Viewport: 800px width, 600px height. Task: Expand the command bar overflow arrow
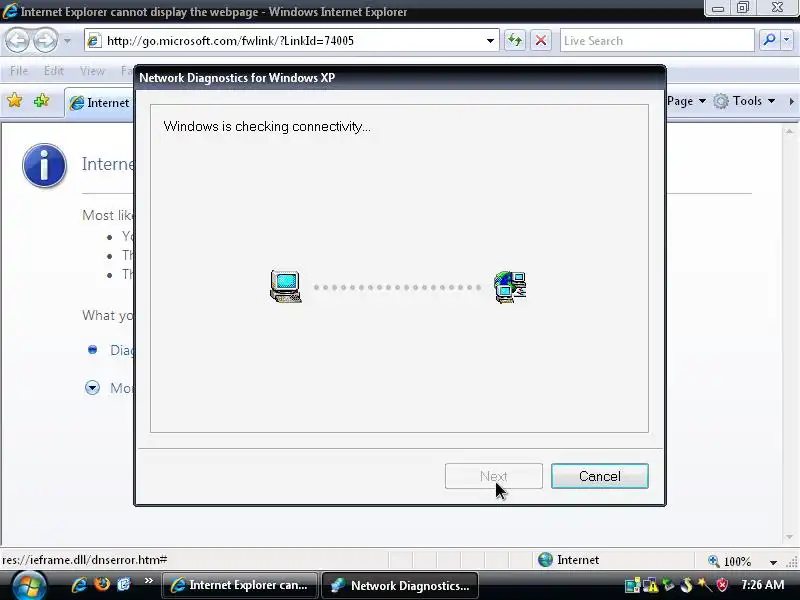(x=791, y=101)
